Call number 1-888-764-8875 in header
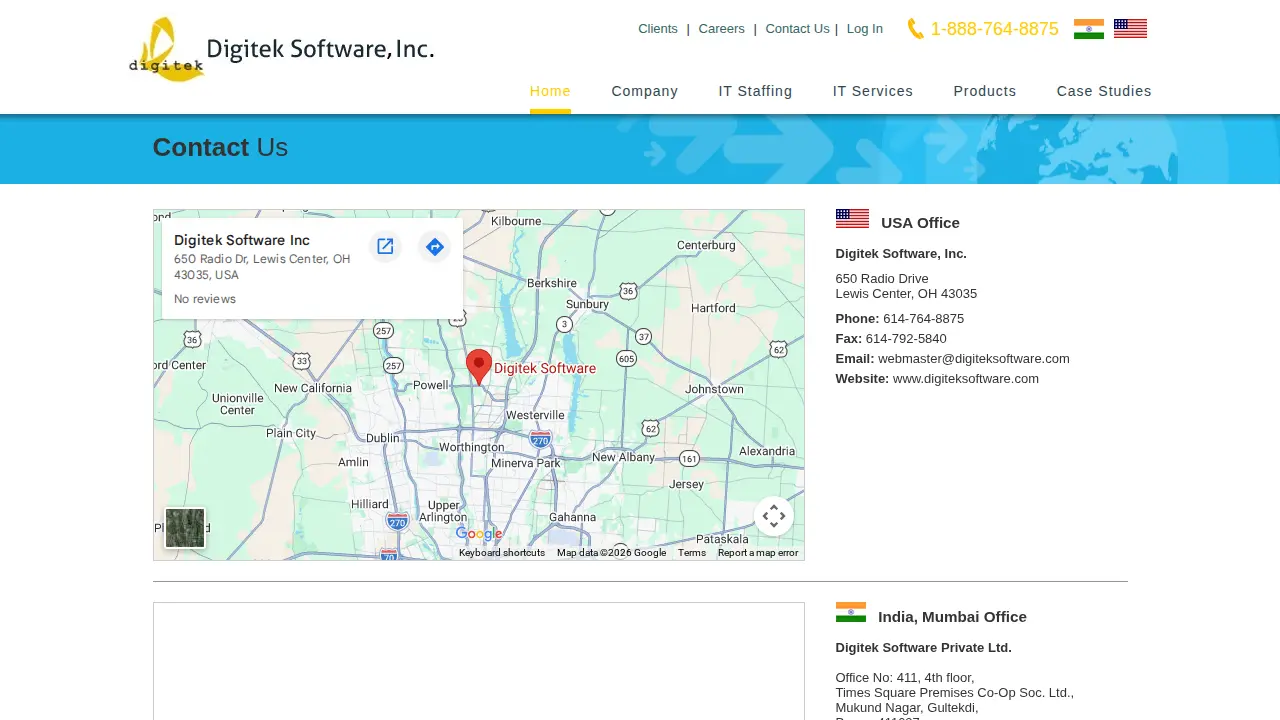Screen dimensions: 1280x720 pyautogui.click(x=994, y=29)
